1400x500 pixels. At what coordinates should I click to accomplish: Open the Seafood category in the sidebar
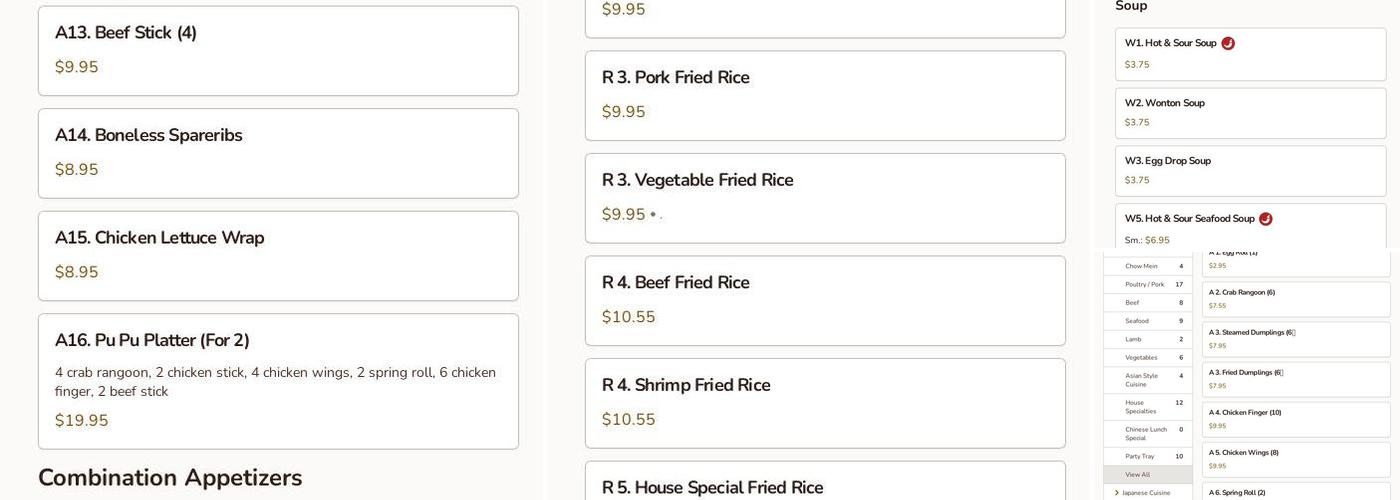click(x=1147, y=321)
